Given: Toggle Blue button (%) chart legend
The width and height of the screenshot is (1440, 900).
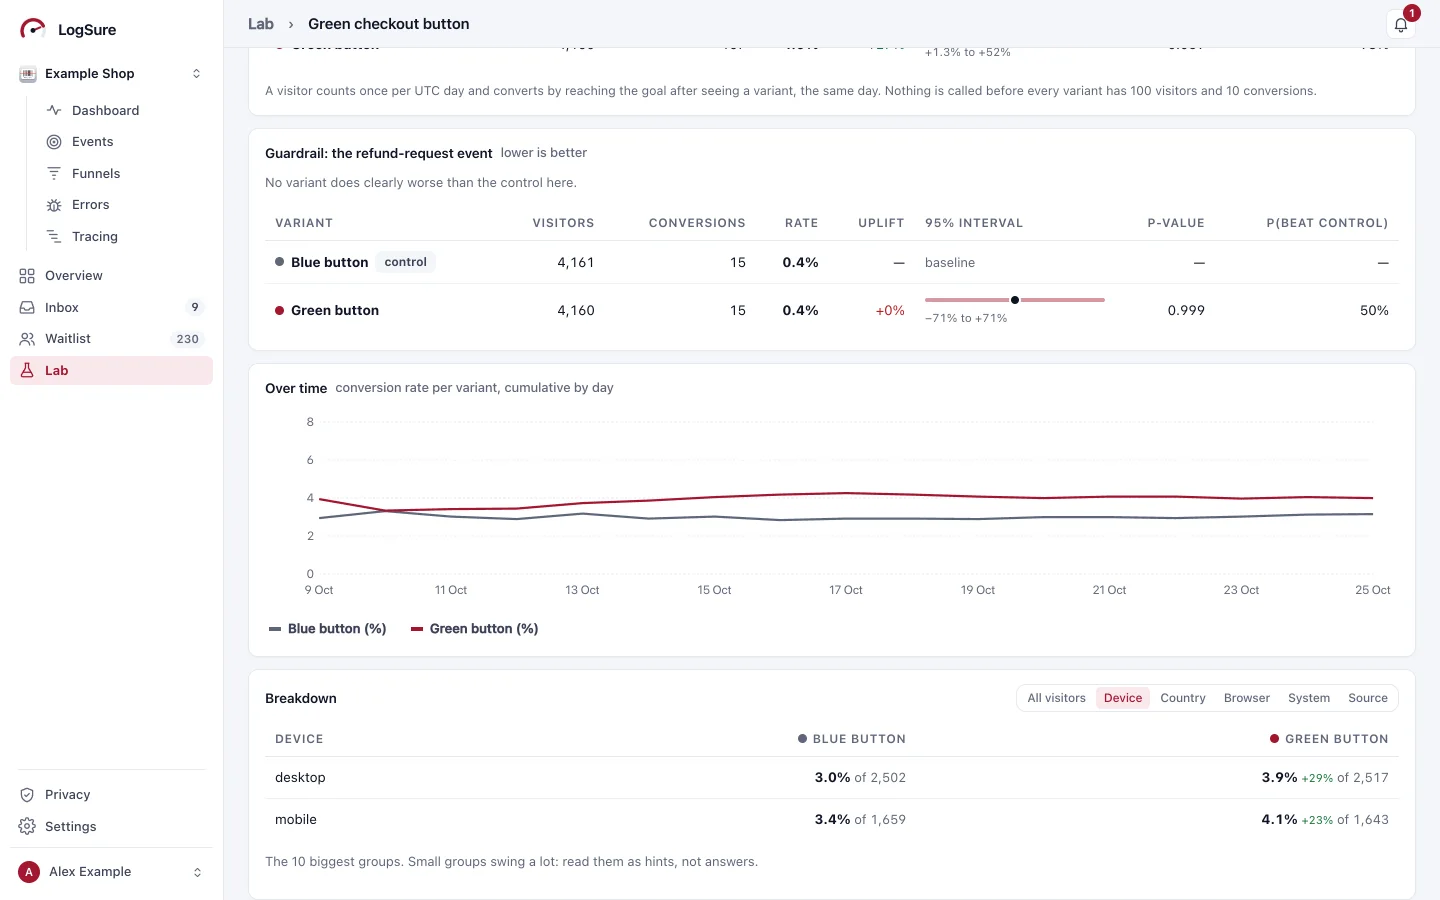Looking at the screenshot, I should (328, 629).
